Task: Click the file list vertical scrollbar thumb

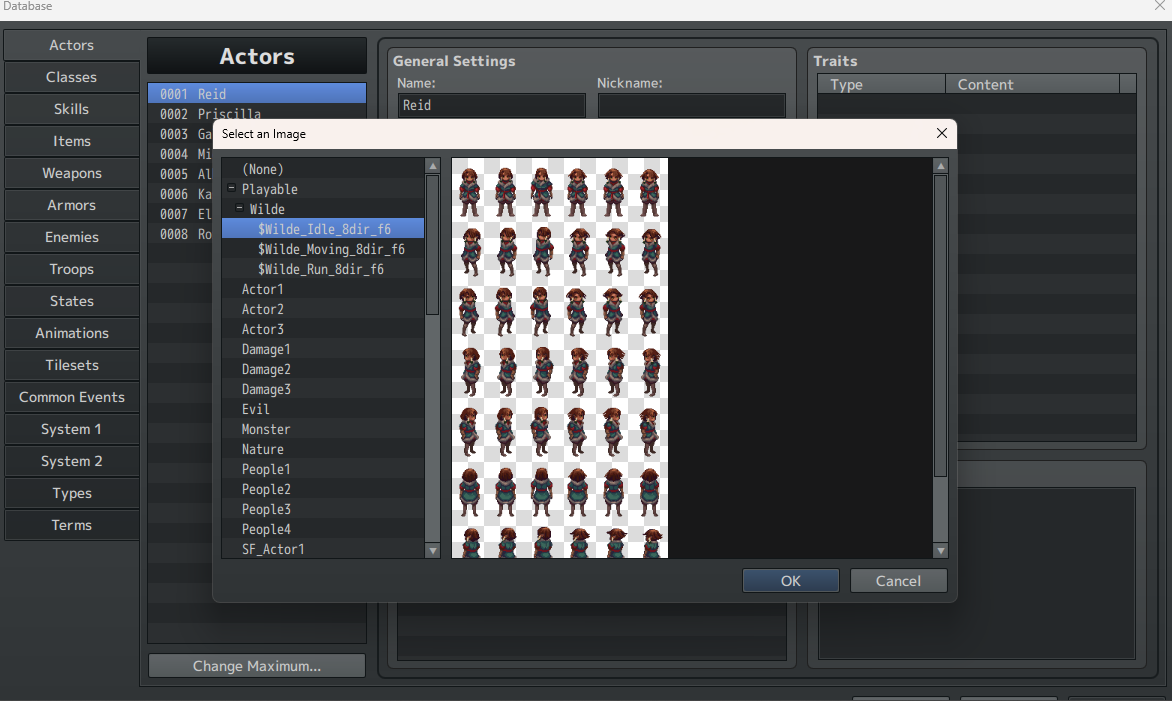Action: click(433, 245)
